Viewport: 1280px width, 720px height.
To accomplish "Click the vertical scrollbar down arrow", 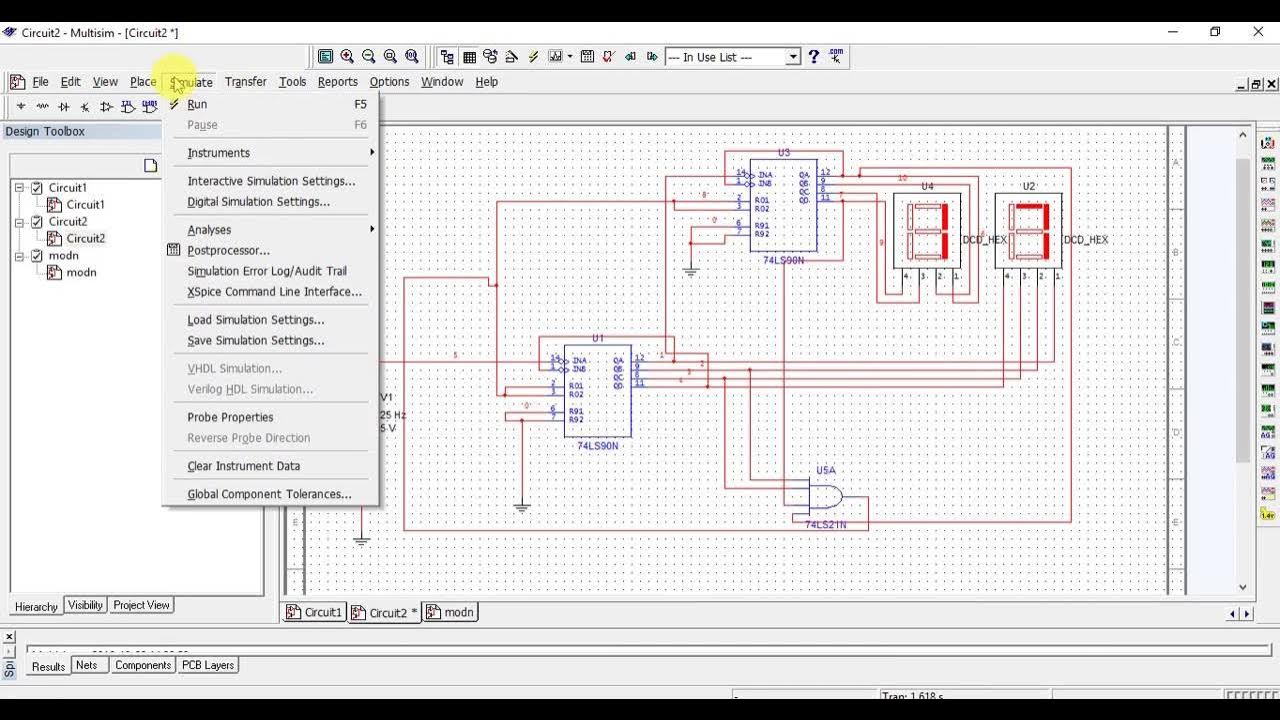I will [x=1243, y=587].
